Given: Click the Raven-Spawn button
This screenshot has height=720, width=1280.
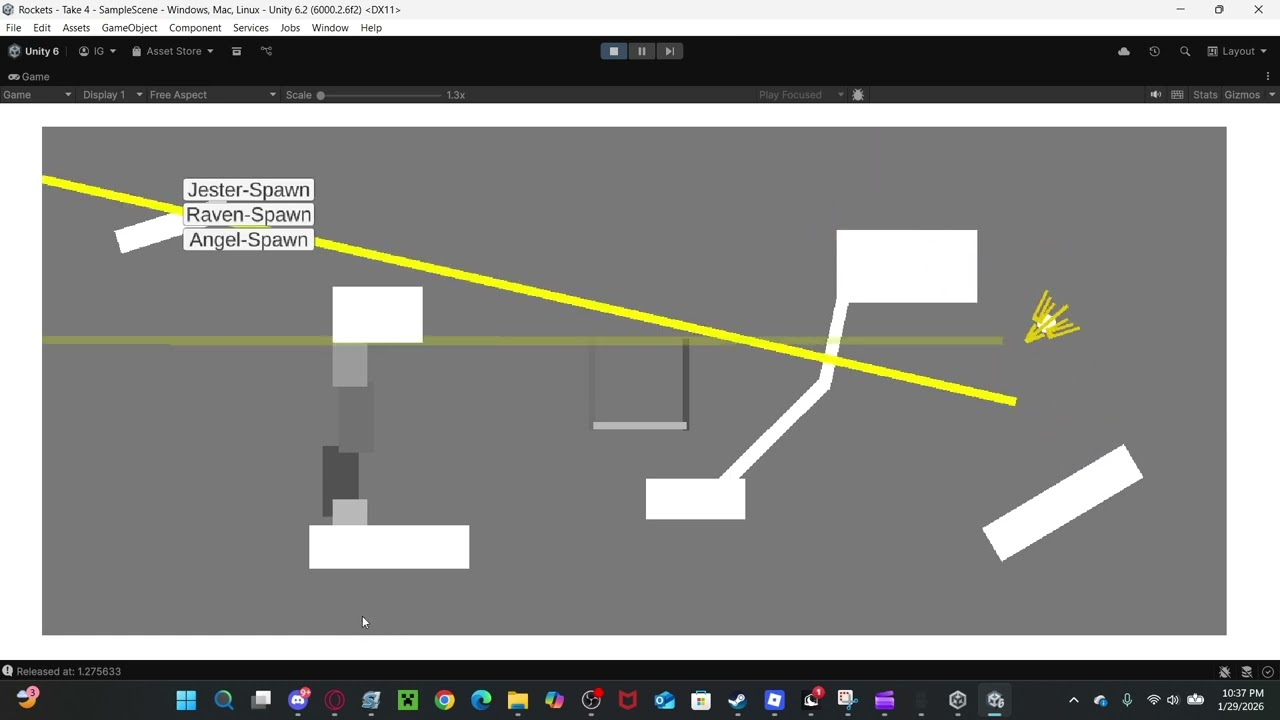Looking at the screenshot, I should 249,215.
